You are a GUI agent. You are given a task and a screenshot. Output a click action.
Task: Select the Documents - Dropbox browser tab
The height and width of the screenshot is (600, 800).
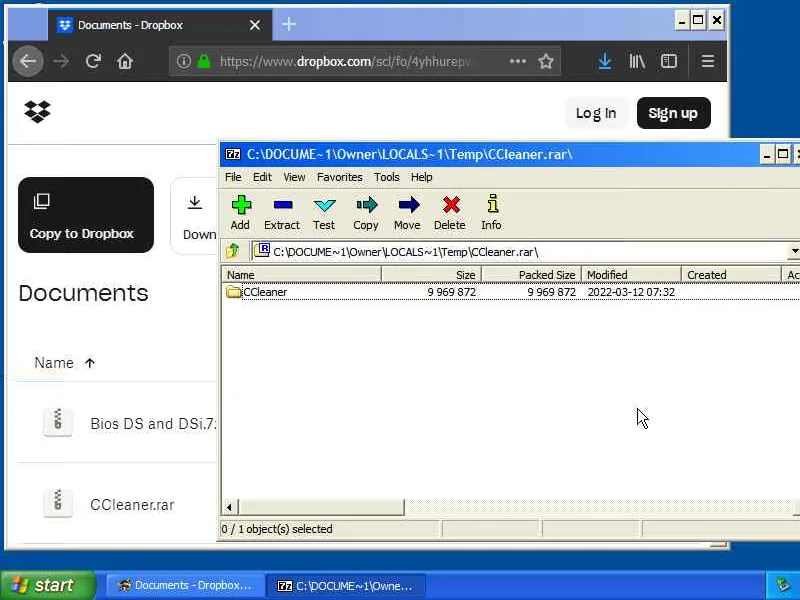tap(160, 25)
